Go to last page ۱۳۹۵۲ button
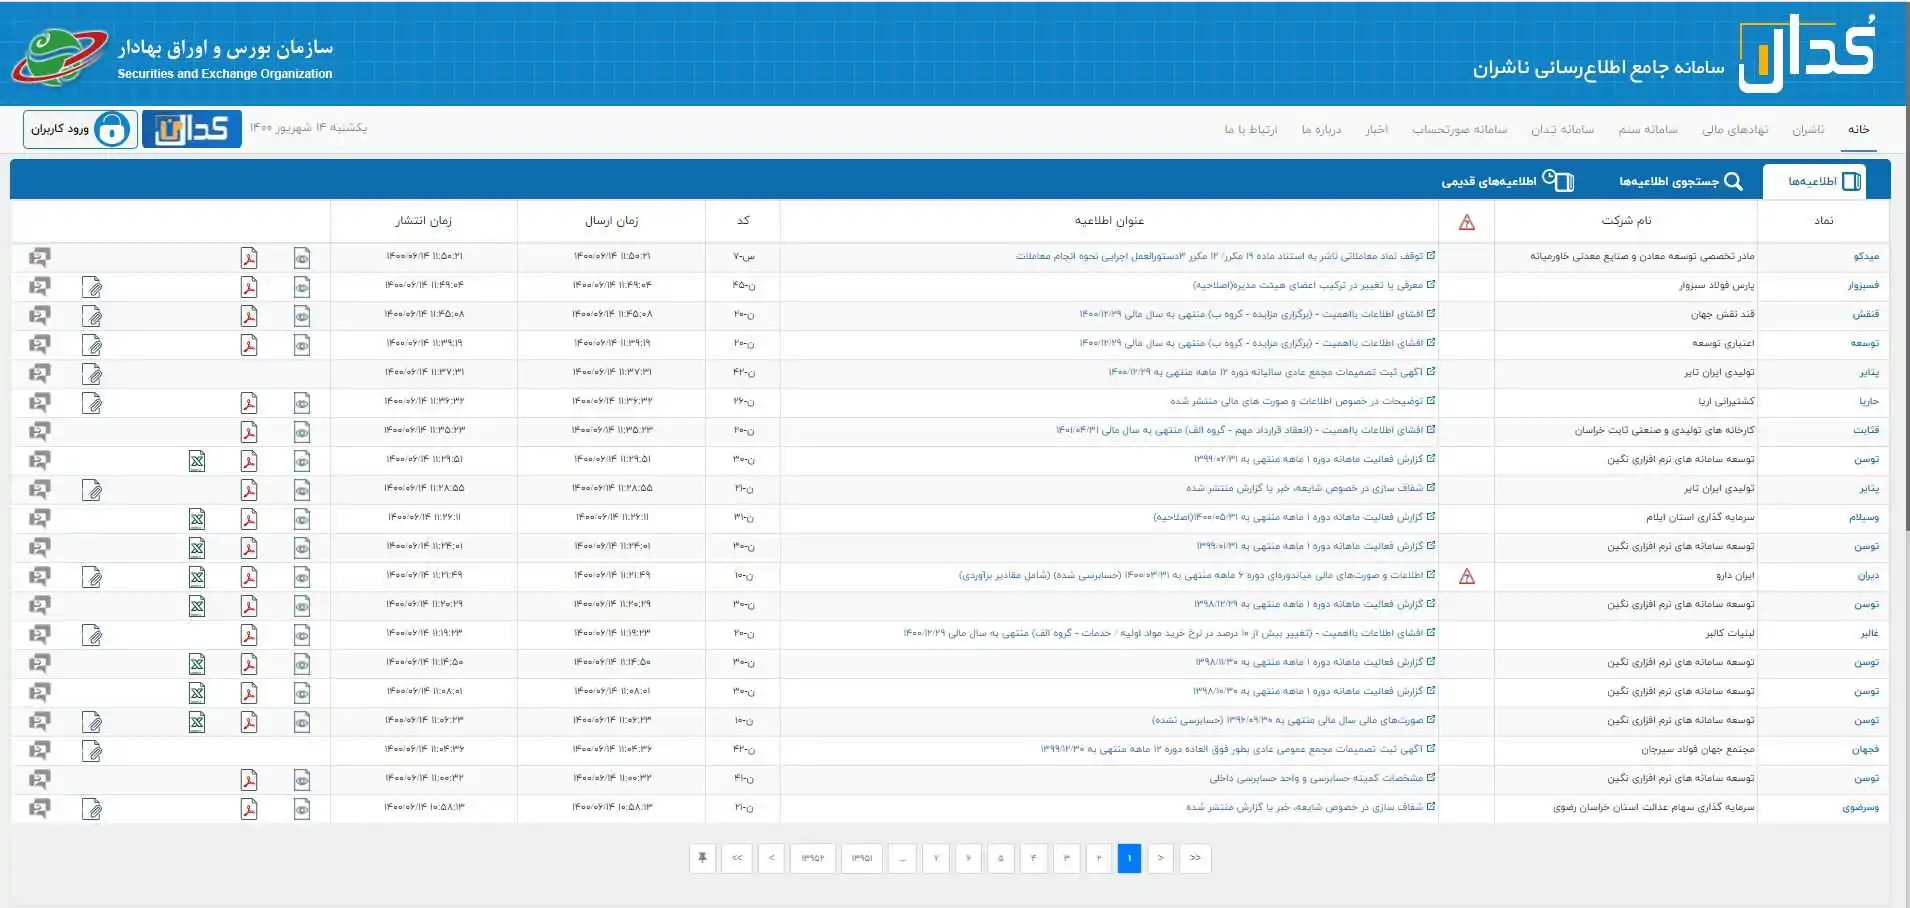 point(812,858)
